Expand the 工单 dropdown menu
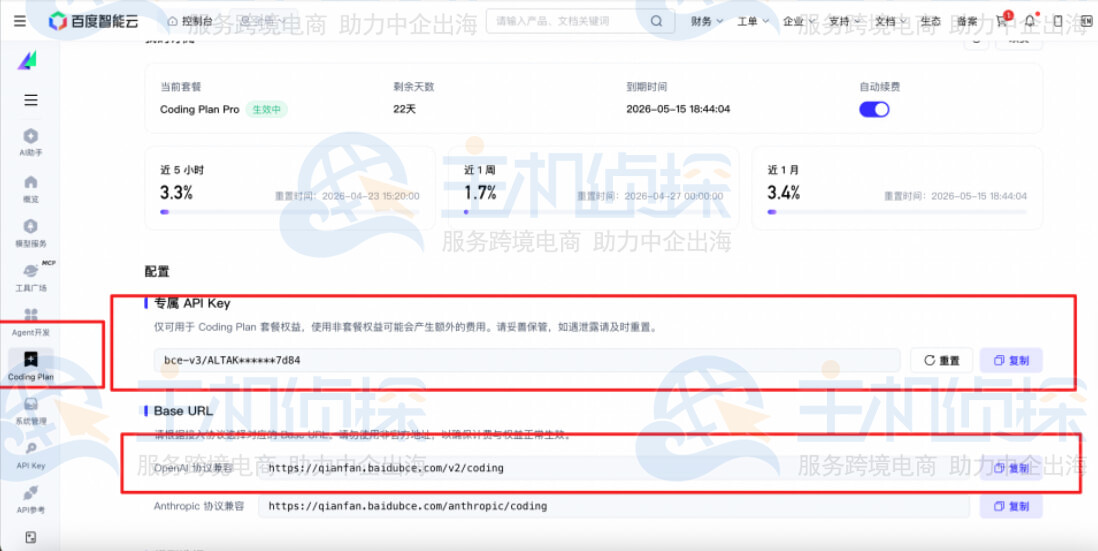The image size is (1098, 551). (753, 21)
